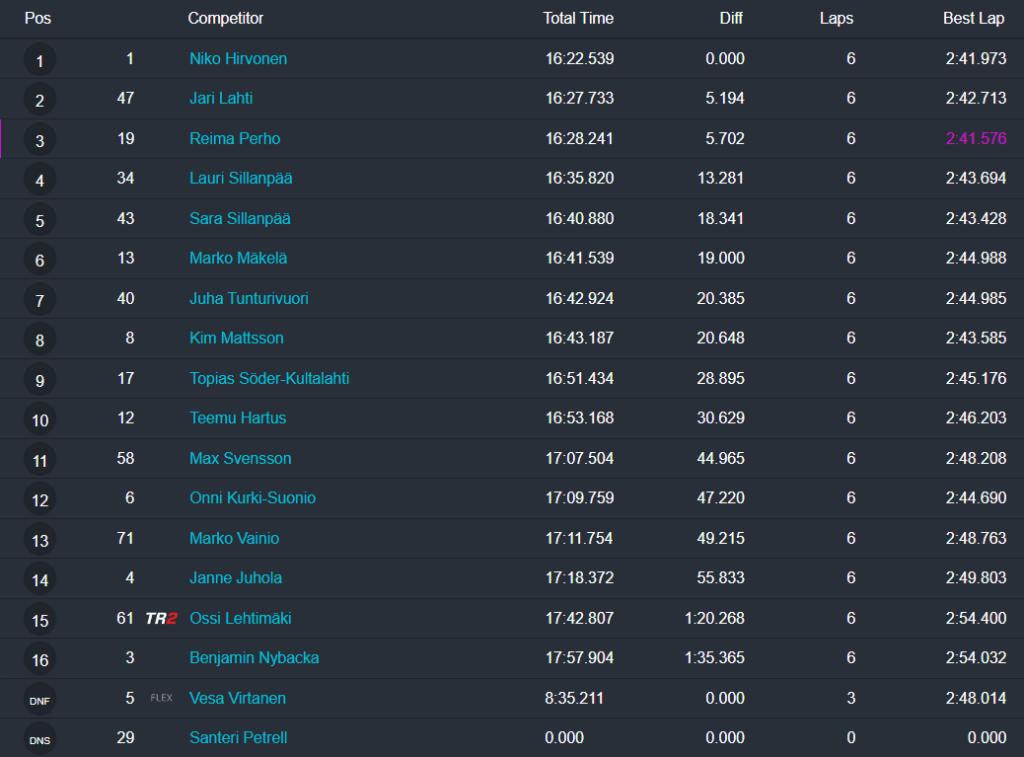This screenshot has height=757, width=1024.
Task: Sort by the Best Lap column header
Action: click(x=974, y=18)
